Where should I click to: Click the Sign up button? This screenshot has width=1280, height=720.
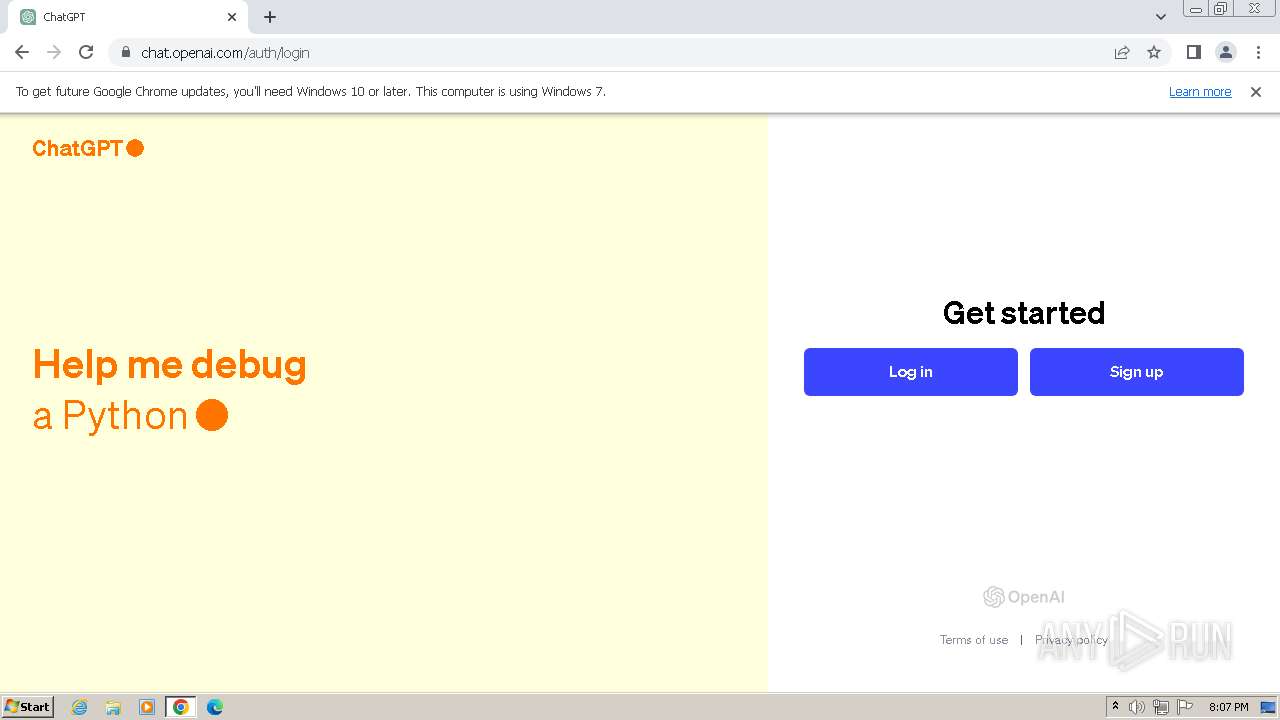(1137, 372)
